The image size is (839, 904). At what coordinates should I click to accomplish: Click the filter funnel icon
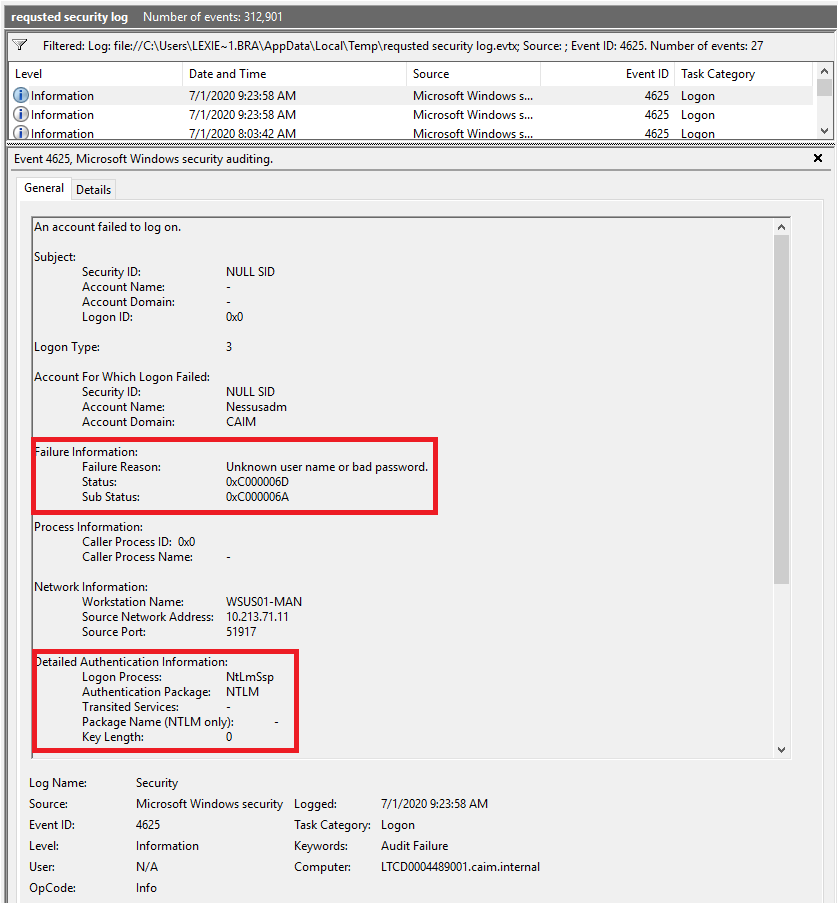tap(19, 46)
